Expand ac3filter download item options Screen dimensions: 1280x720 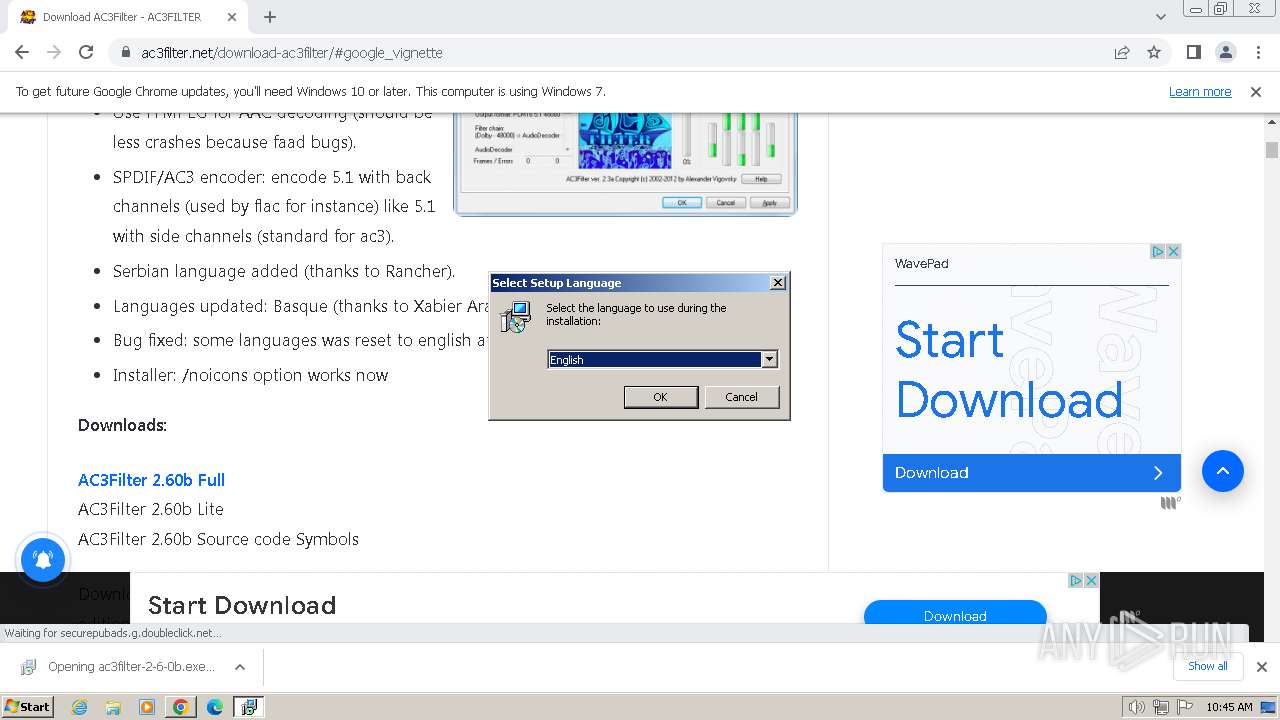240,667
